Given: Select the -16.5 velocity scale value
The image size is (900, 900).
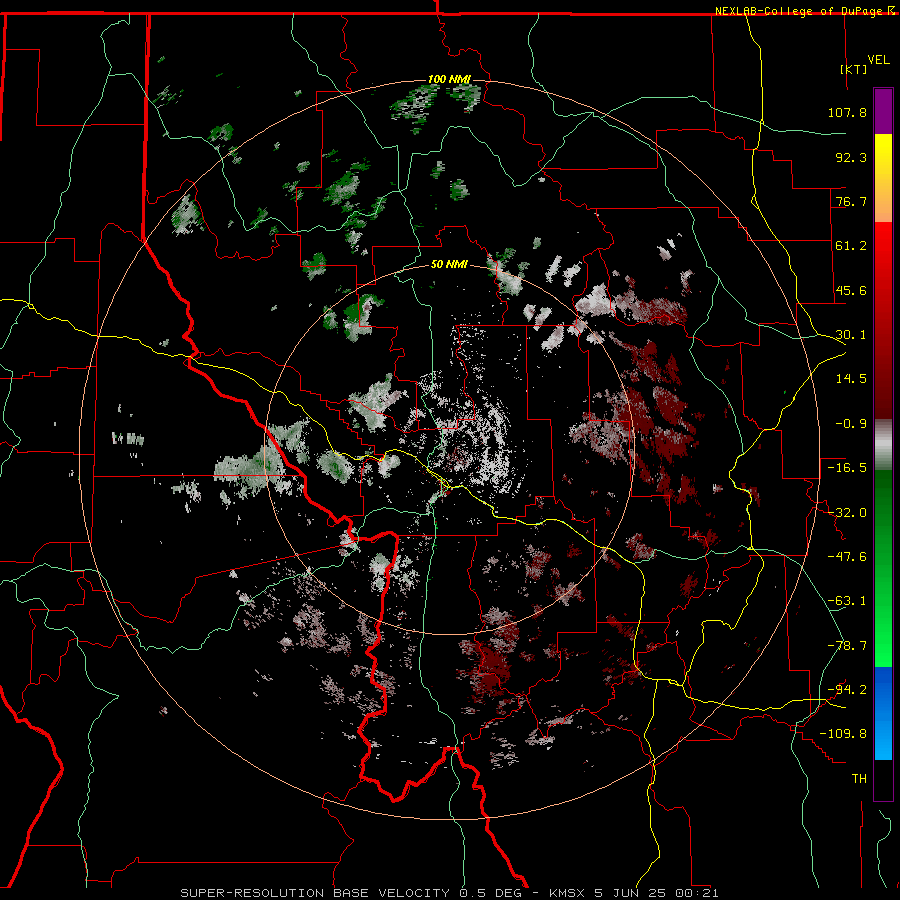Looking at the screenshot, I should (x=847, y=468).
